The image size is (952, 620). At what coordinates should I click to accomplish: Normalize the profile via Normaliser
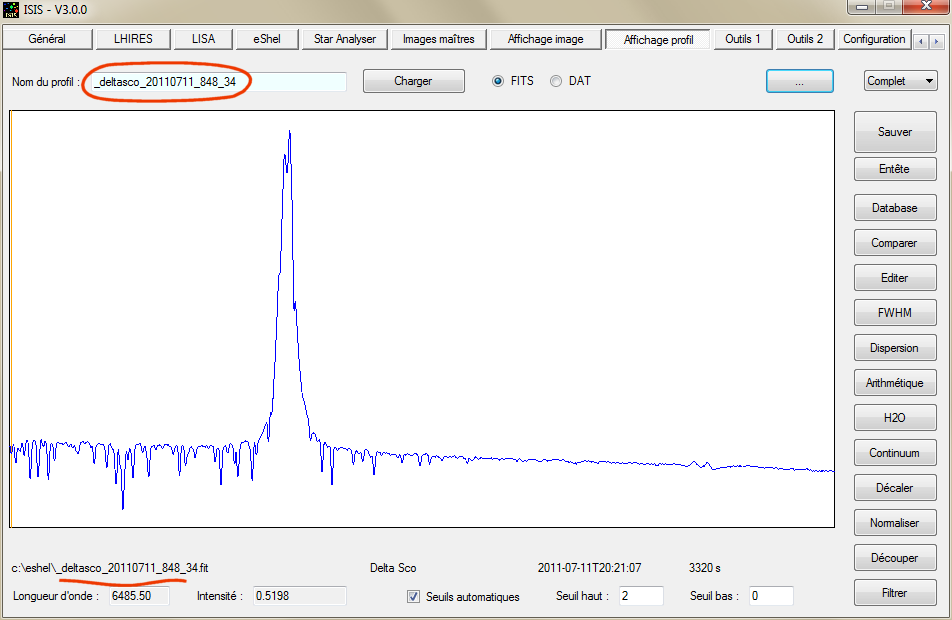coord(894,522)
